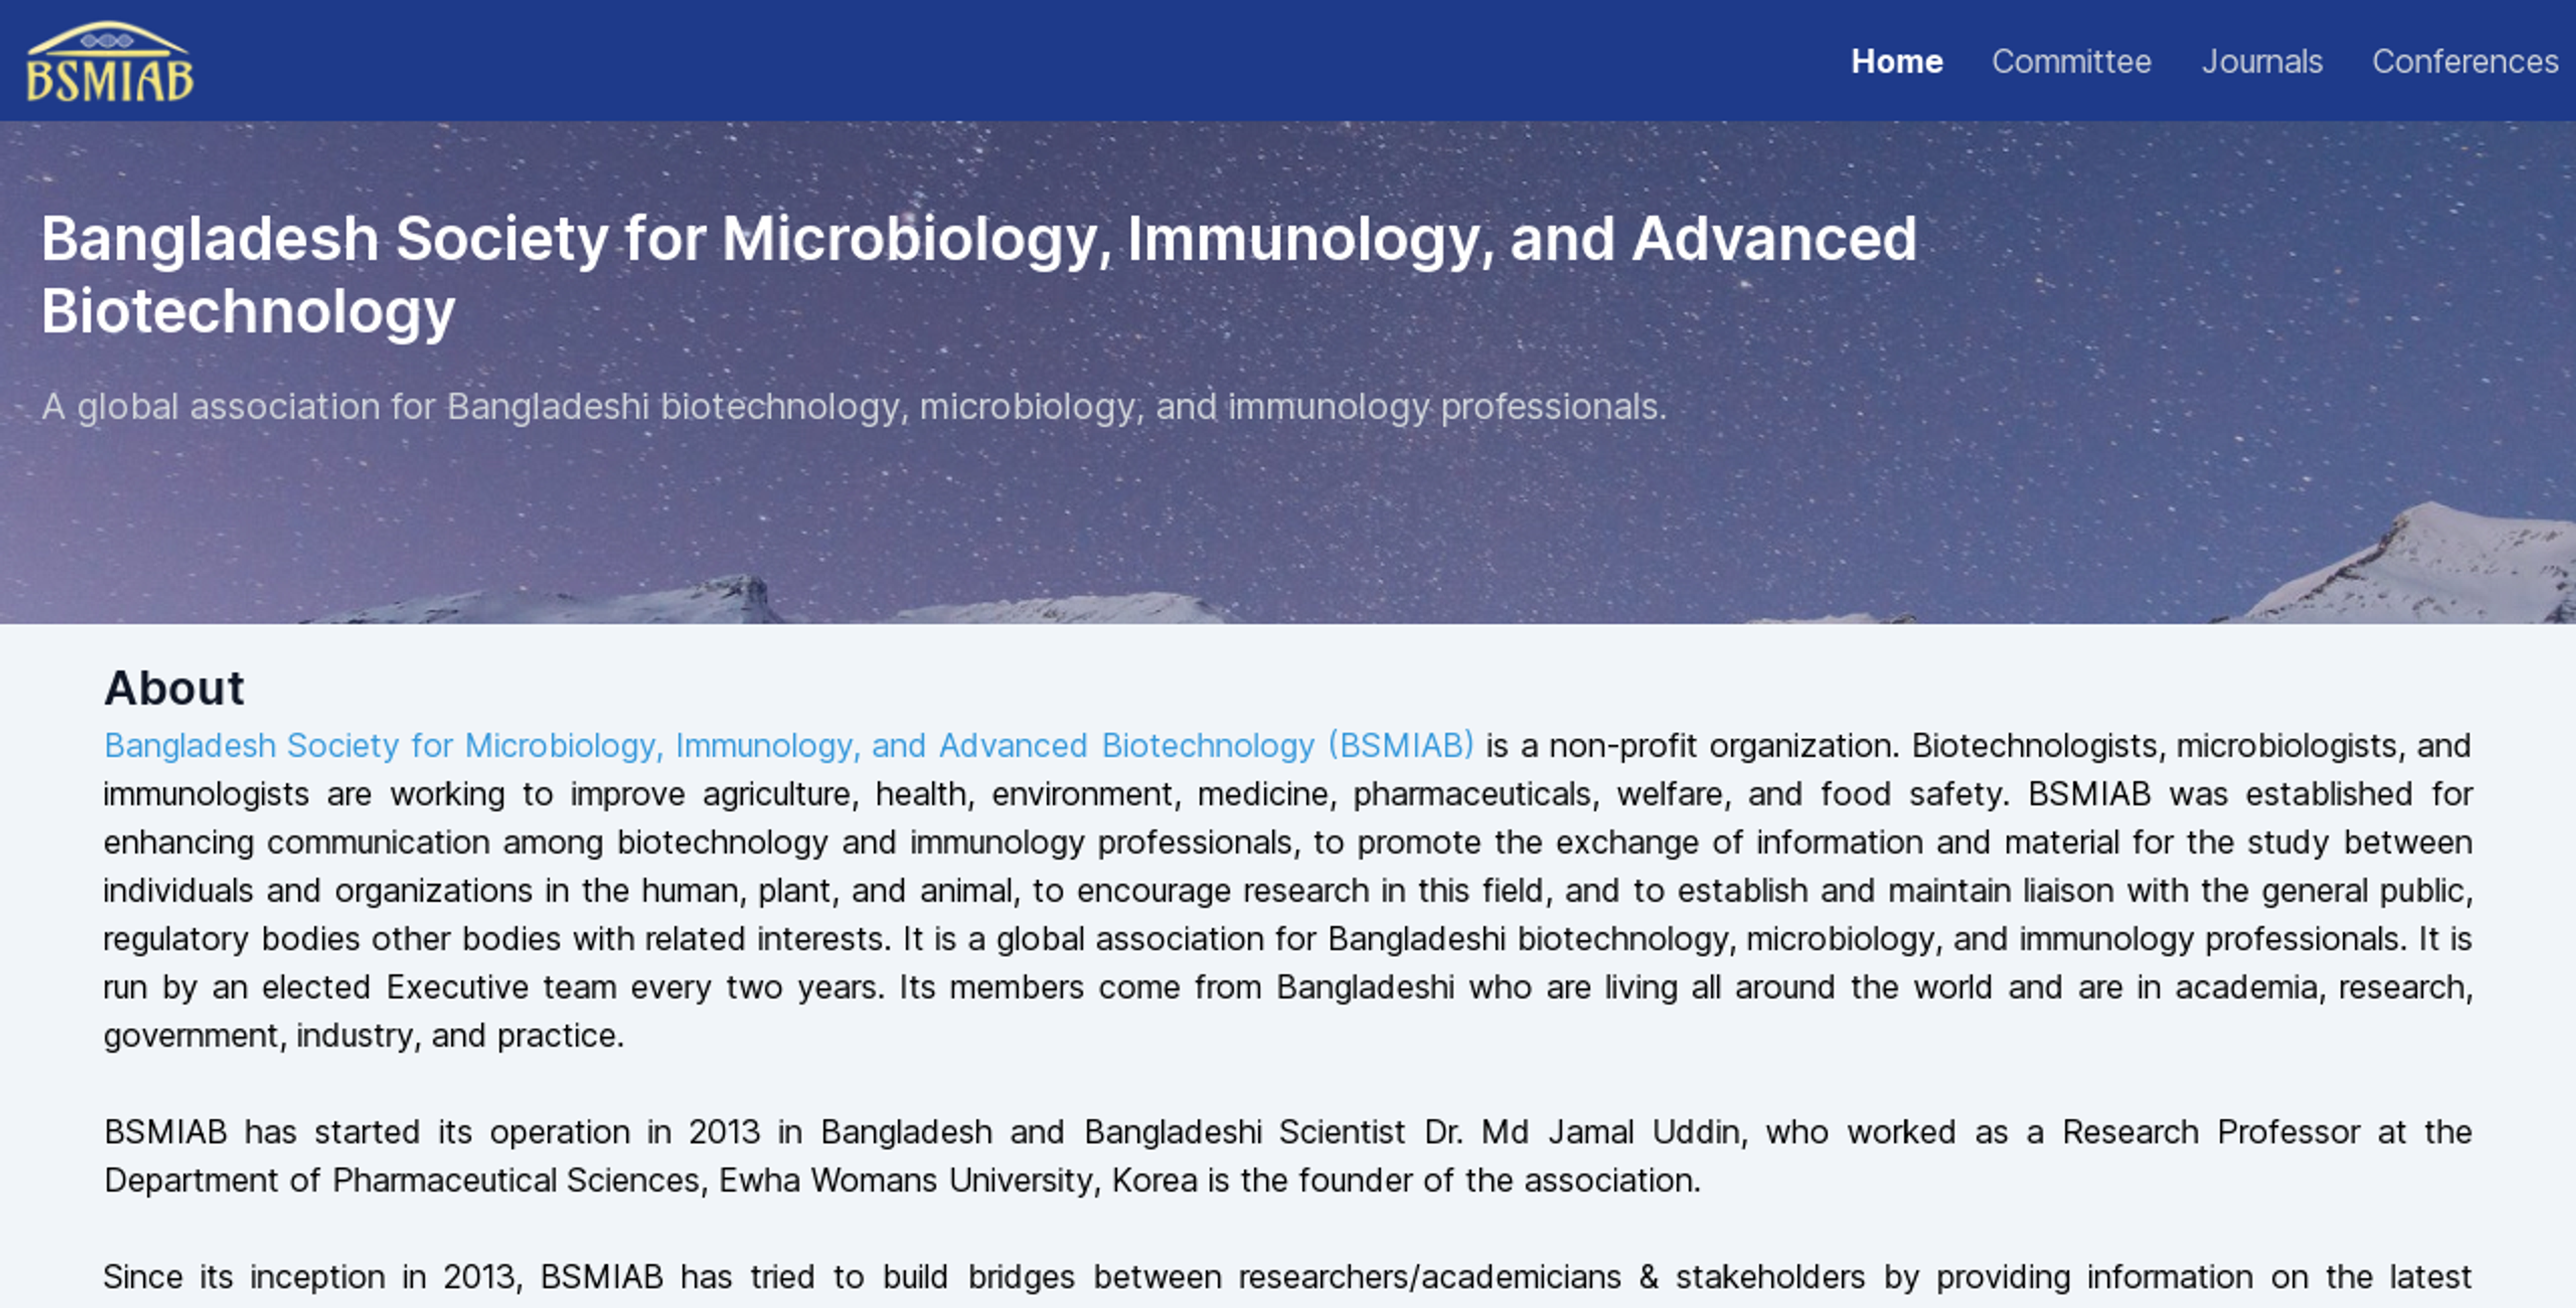Select the 'A global association' subtitle text

pyautogui.click(x=854, y=406)
